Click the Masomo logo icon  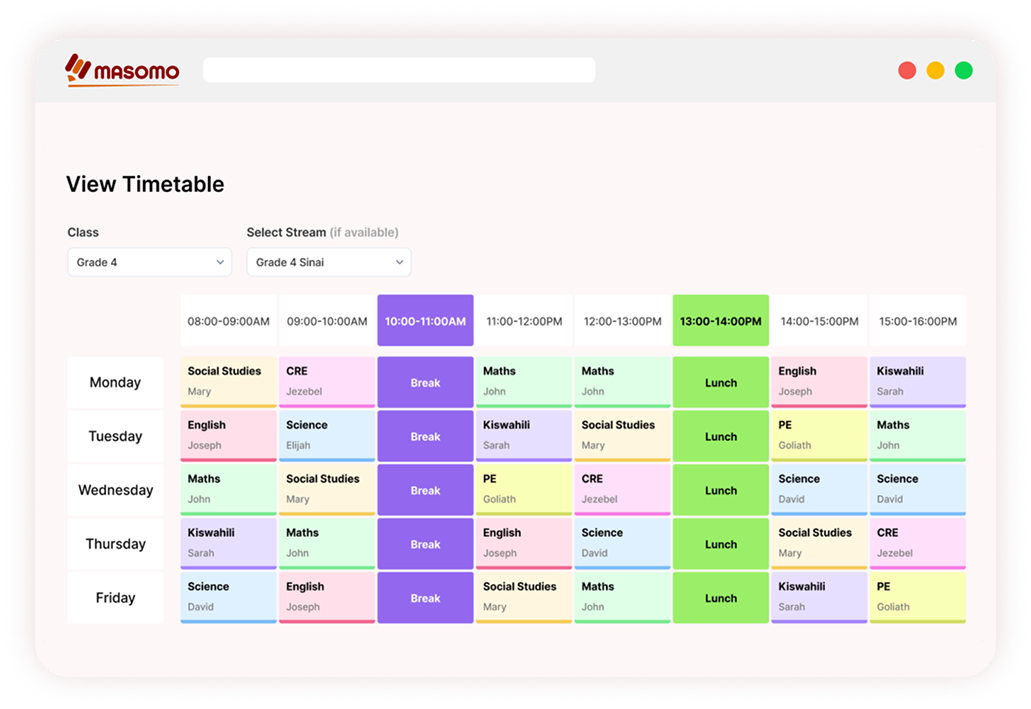pos(78,69)
